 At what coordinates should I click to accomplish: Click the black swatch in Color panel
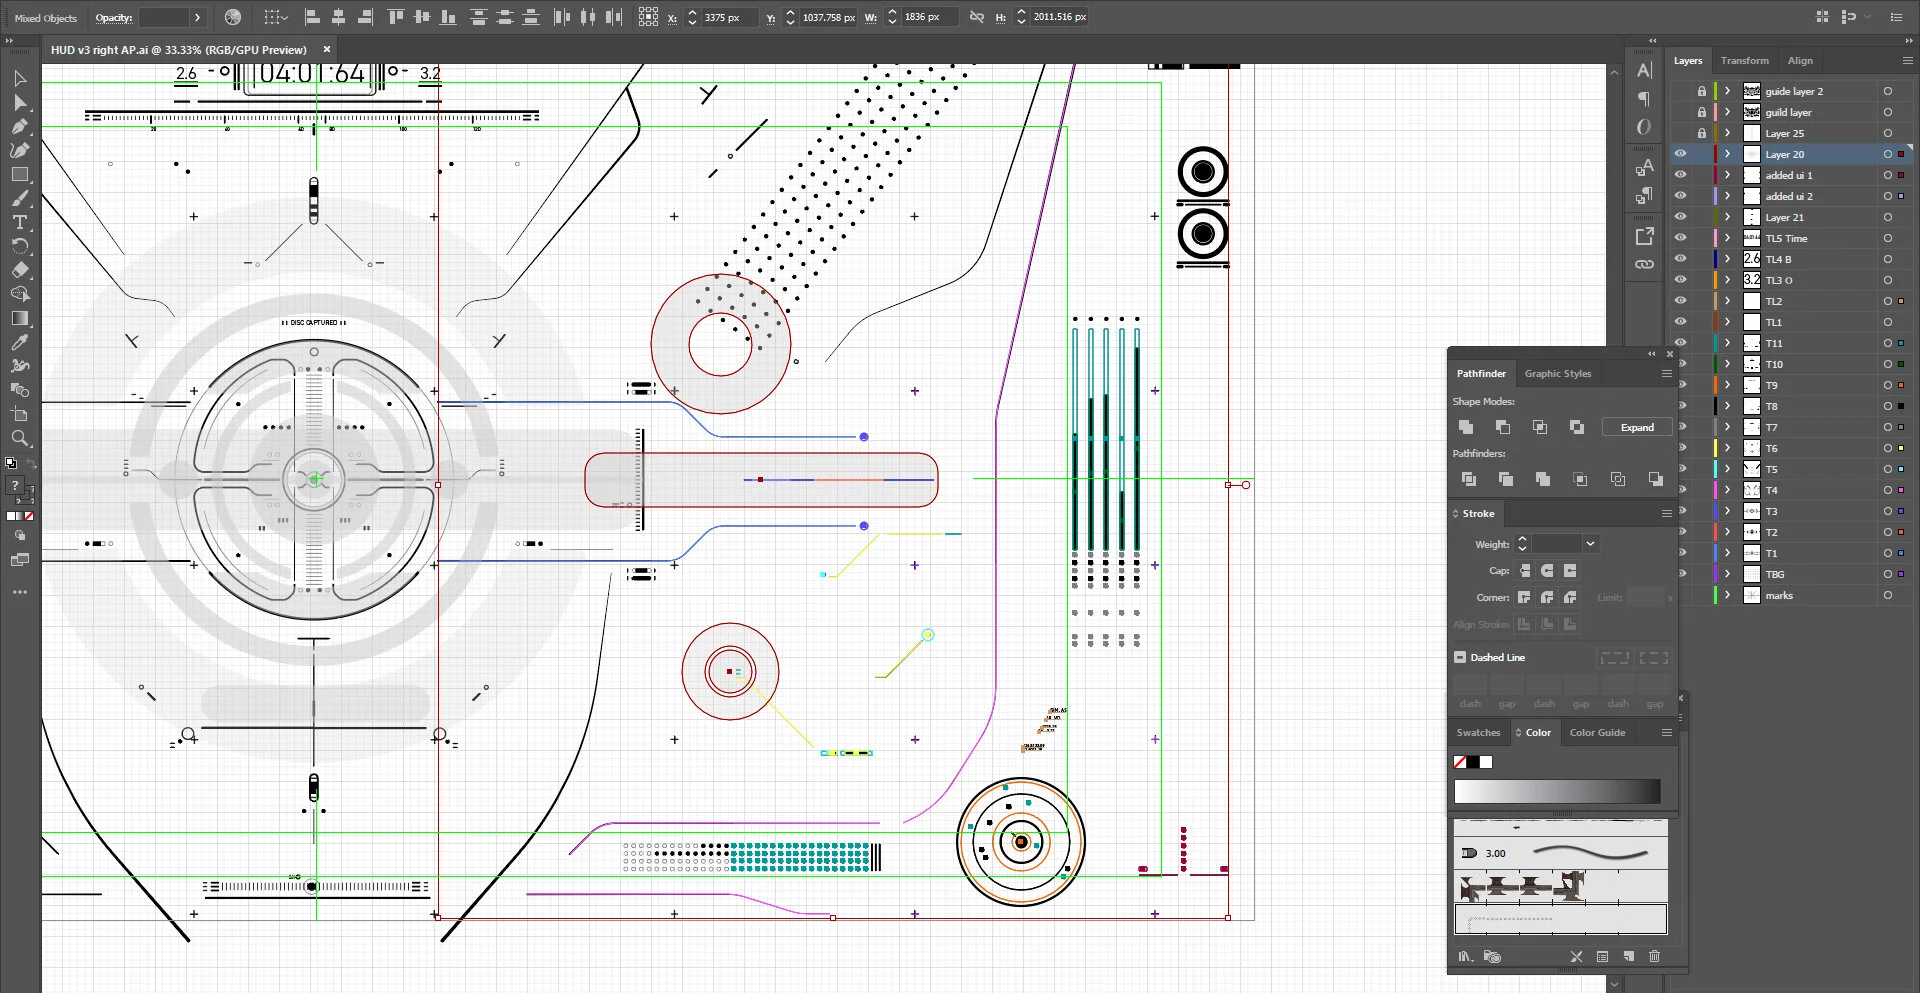coord(1472,762)
